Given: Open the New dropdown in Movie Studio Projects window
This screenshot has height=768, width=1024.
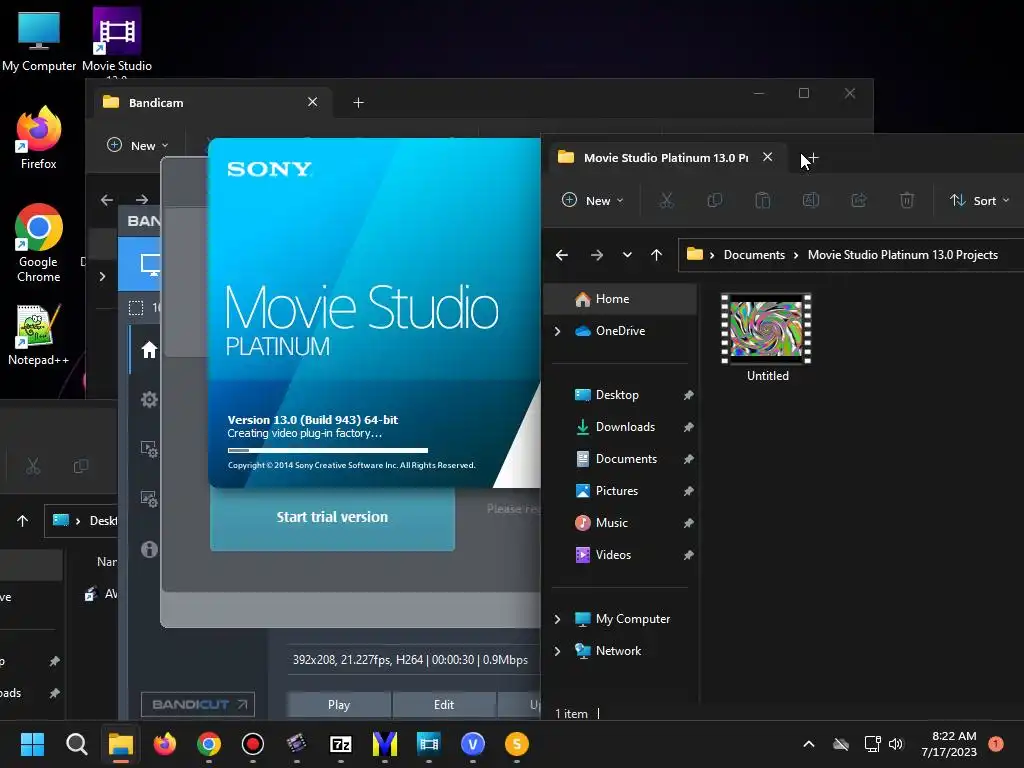Looking at the screenshot, I should [x=592, y=200].
